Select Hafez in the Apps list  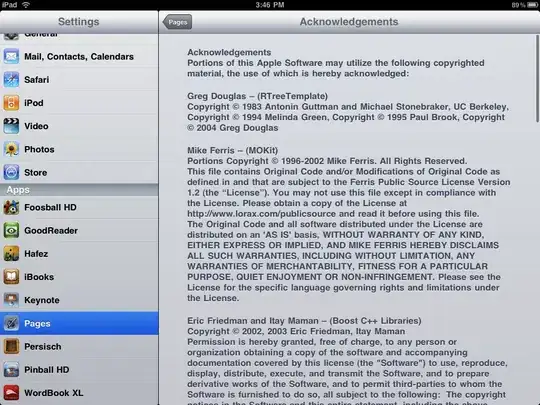pos(79,254)
